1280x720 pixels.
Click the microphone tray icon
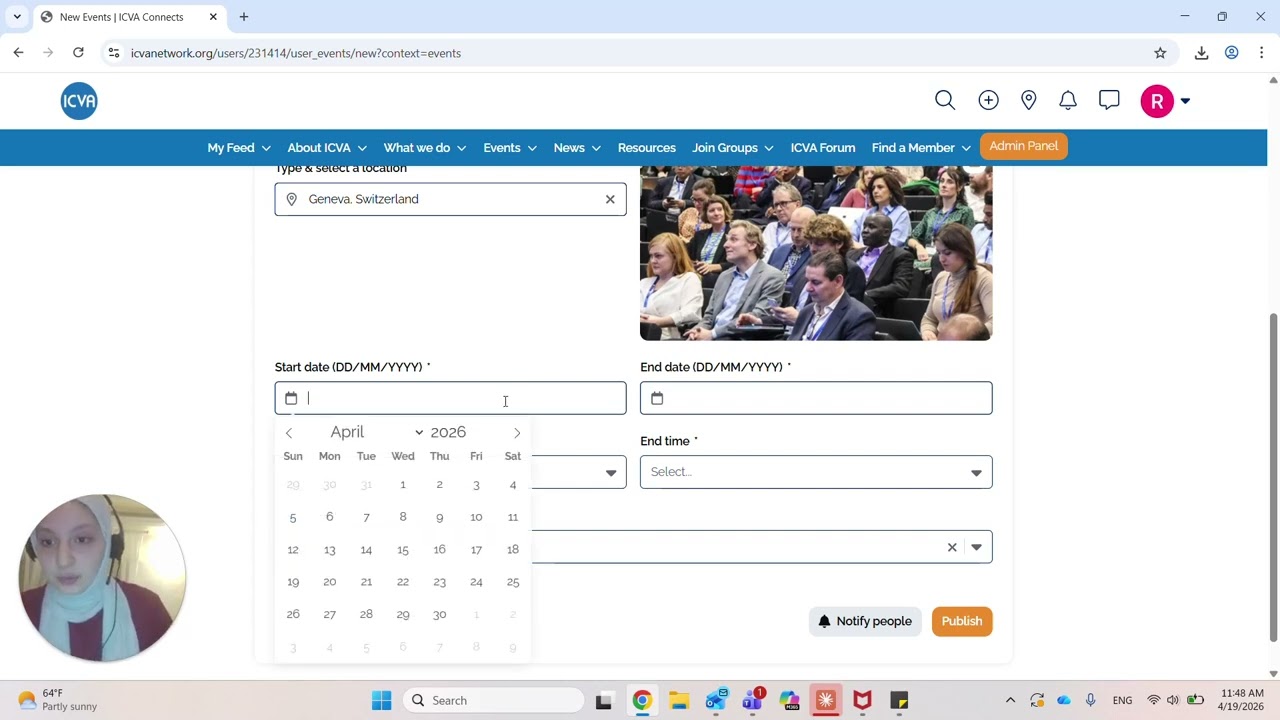click(x=1091, y=700)
